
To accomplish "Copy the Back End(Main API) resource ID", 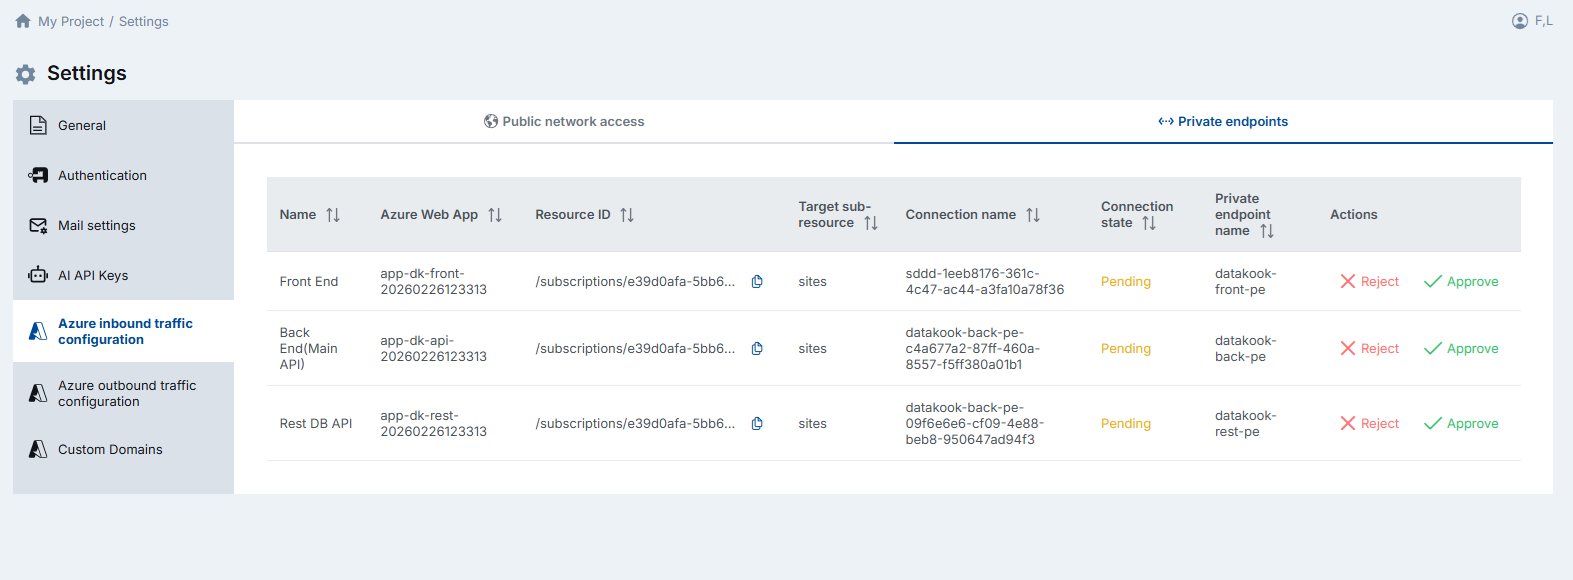I will pos(757,348).
